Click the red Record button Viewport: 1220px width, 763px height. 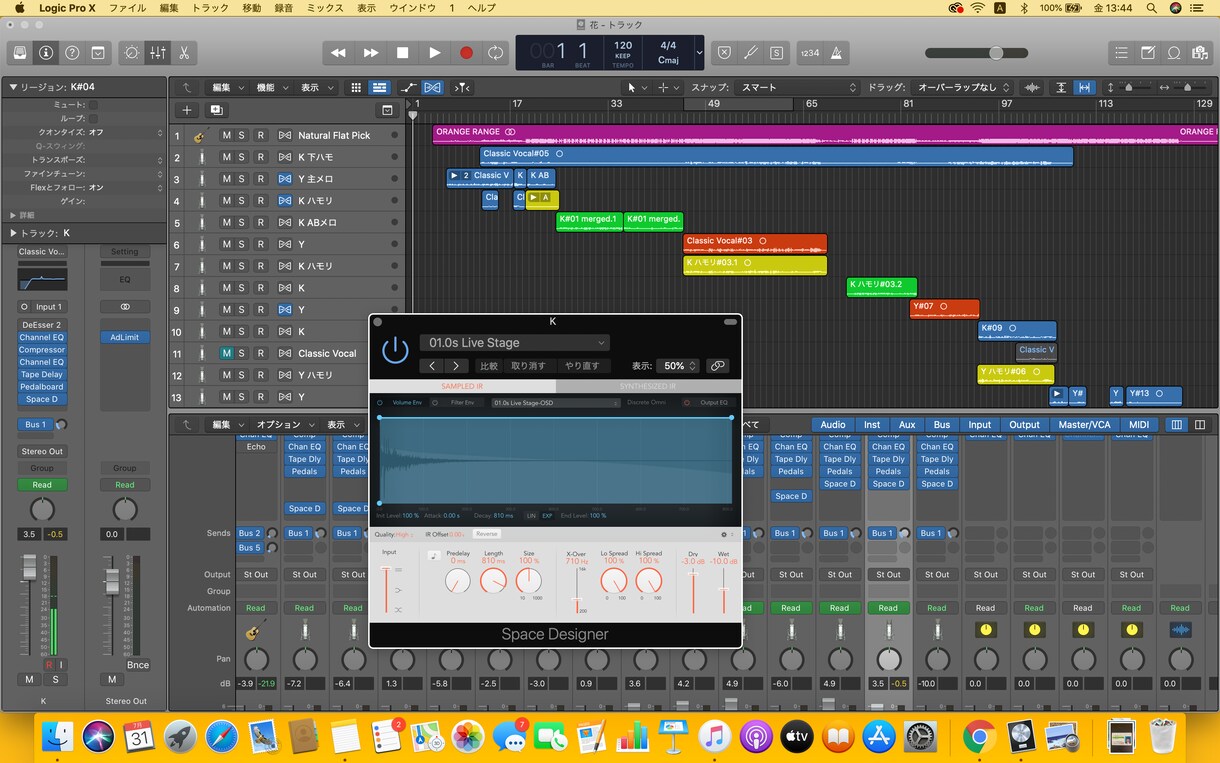[466, 53]
